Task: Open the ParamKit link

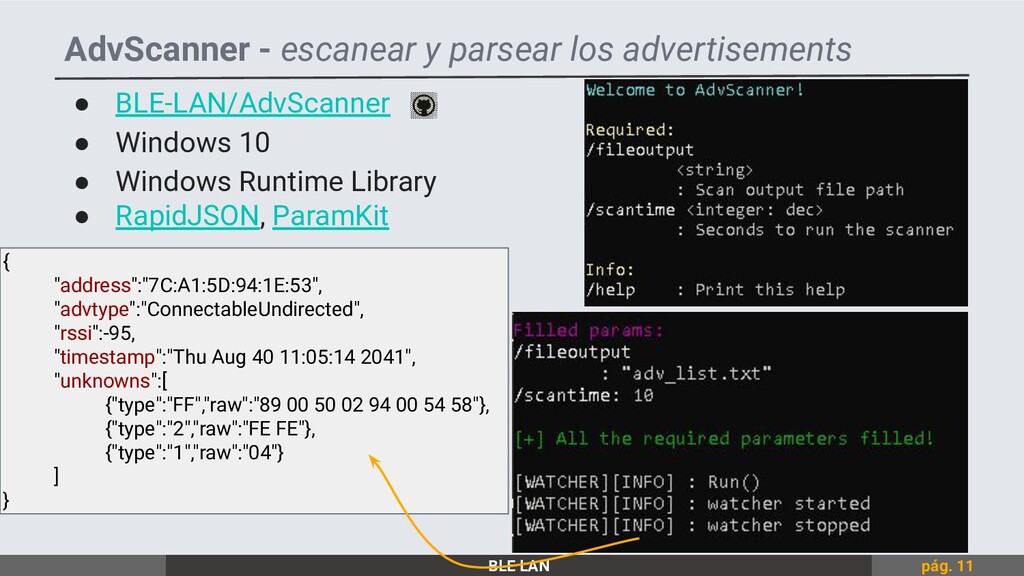Action: pos(330,216)
